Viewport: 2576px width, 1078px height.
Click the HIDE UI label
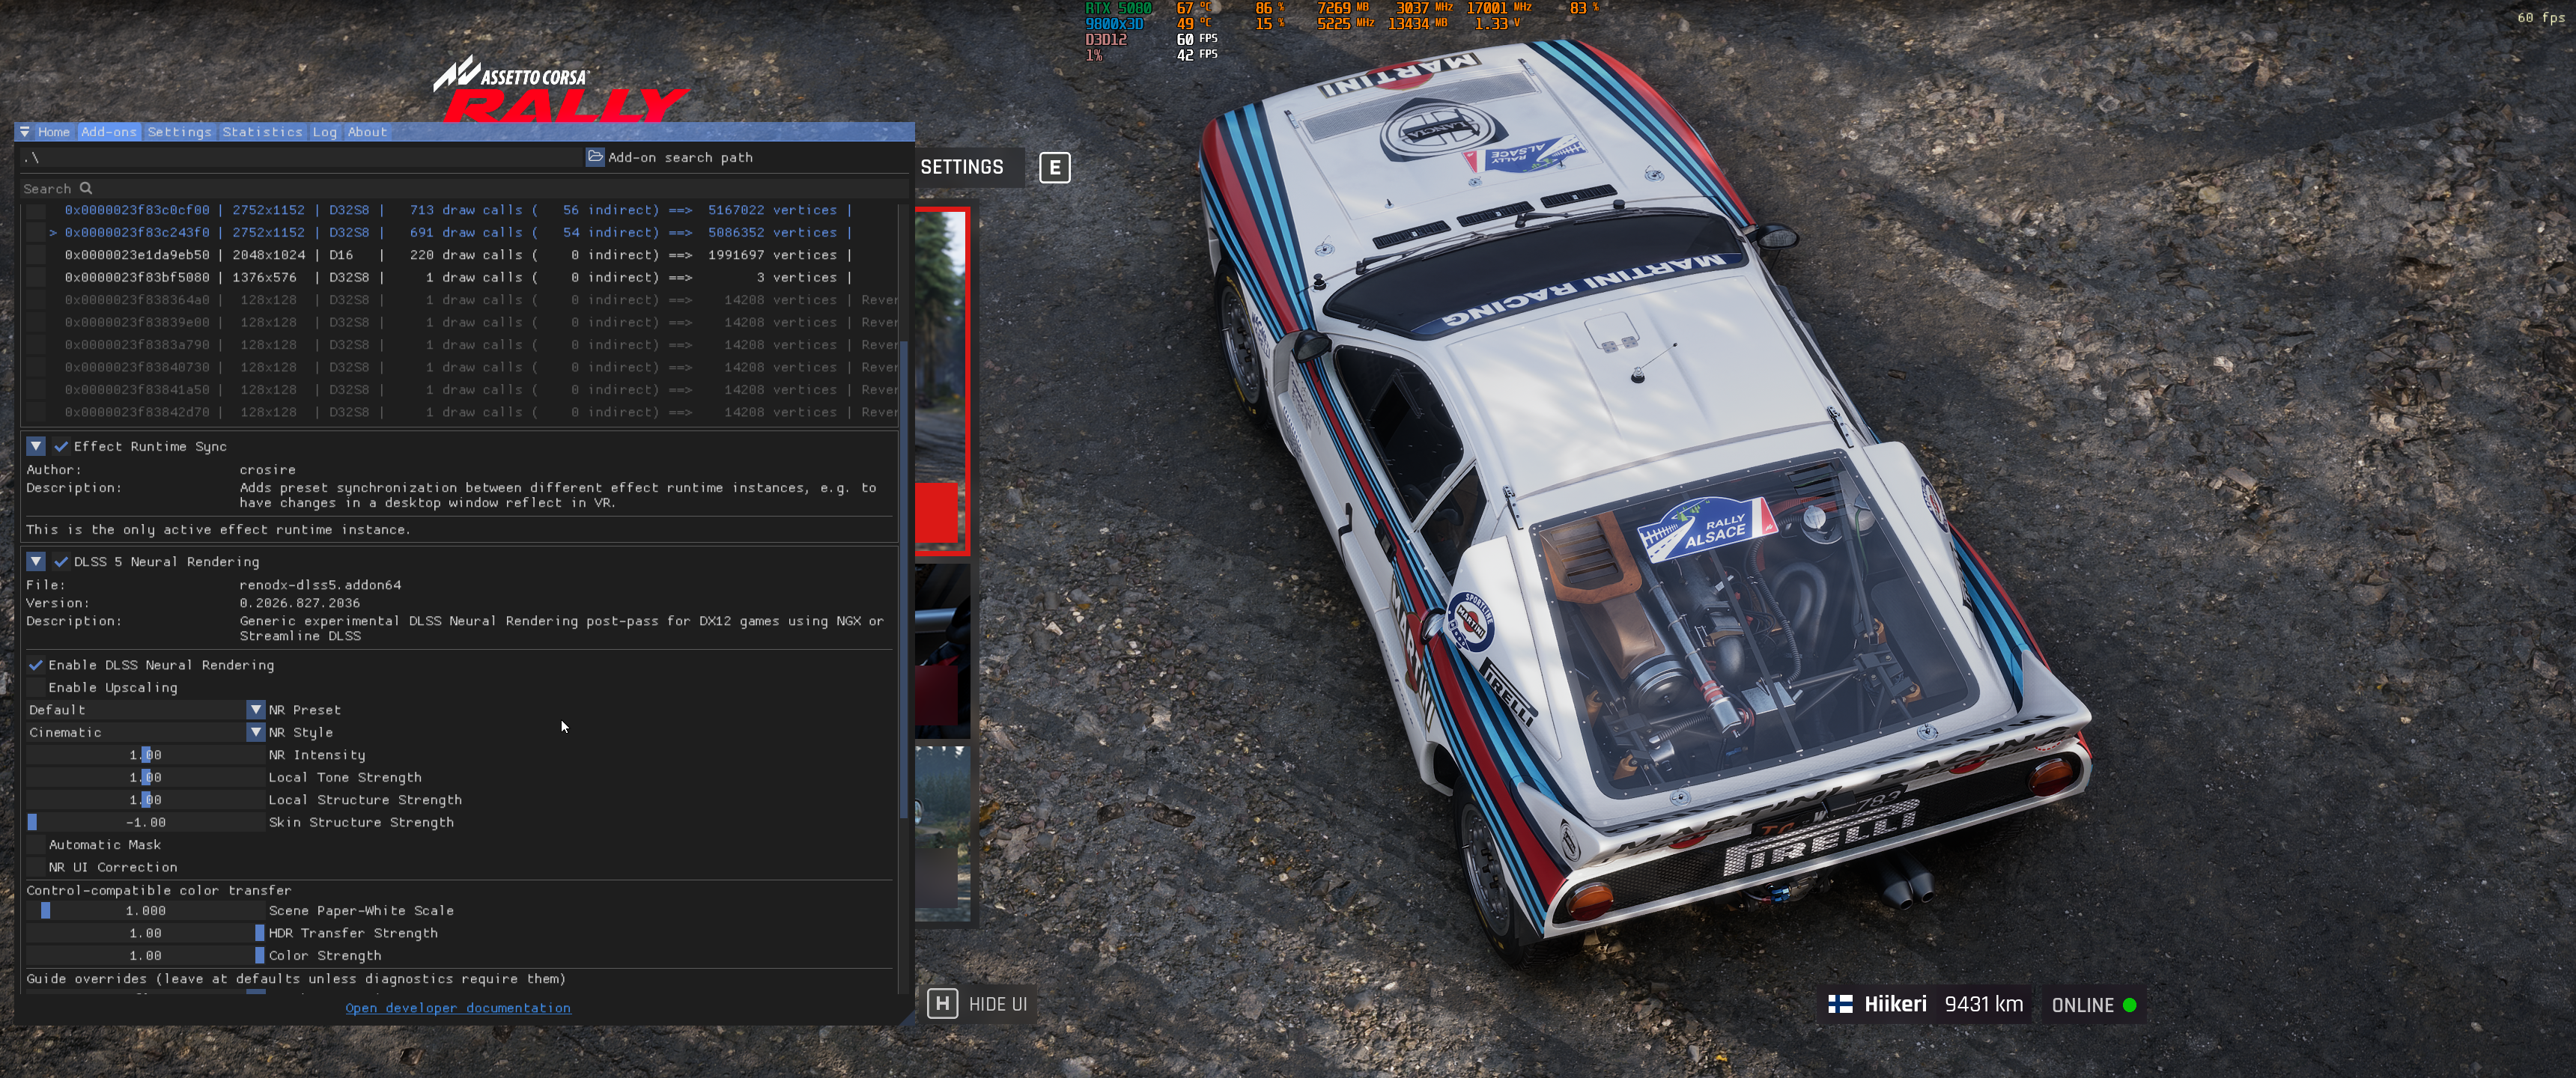(998, 1004)
